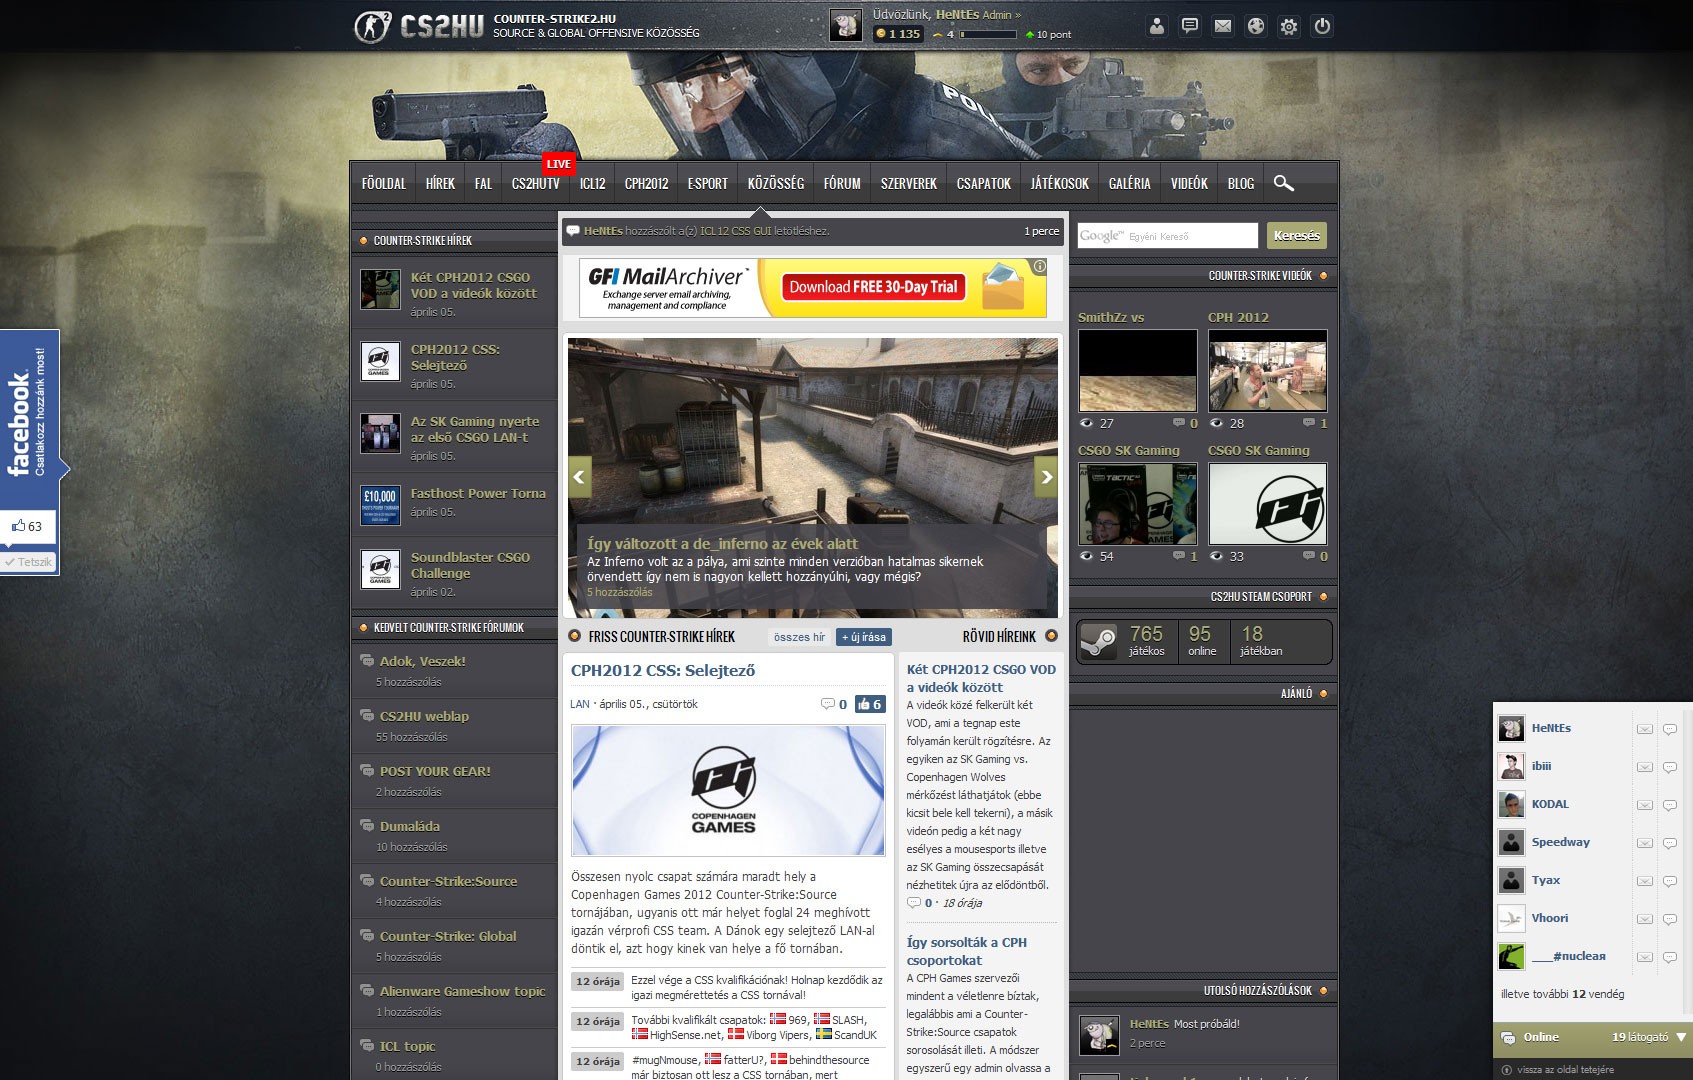Open the GALÉRIA menu item
This screenshot has width=1693, height=1080.
coord(1130,183)
